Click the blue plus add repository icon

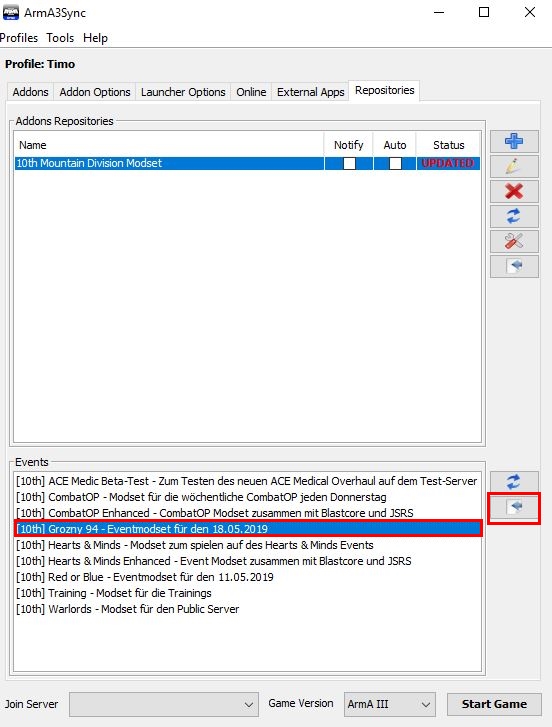[514, 141]
